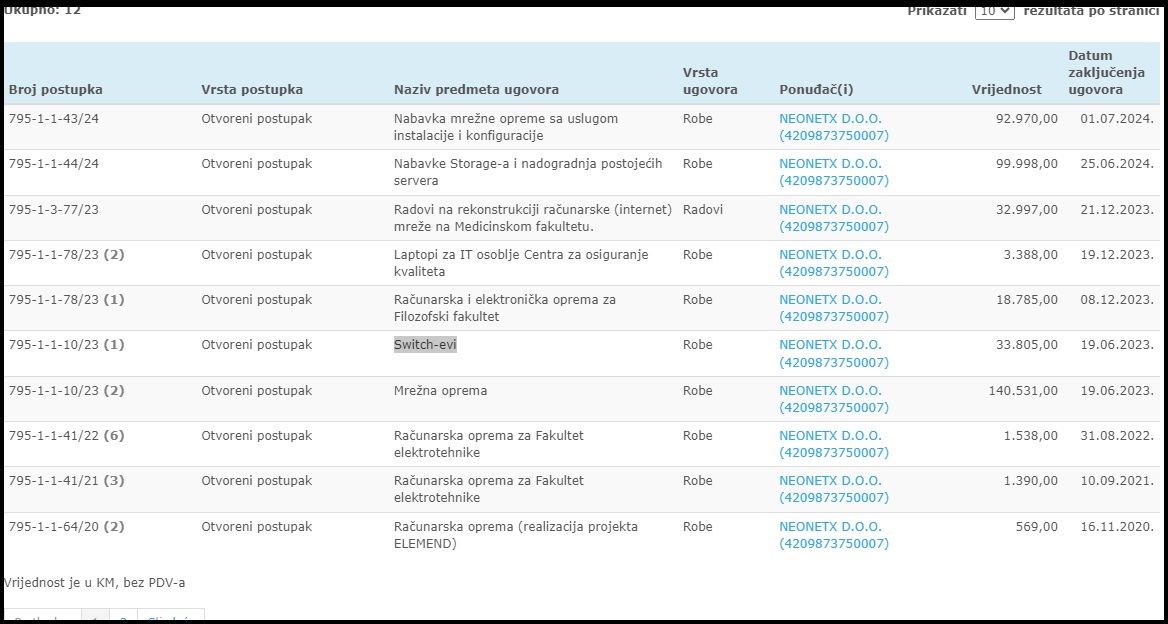Viewport: 1168px width, 624px height.
Task: Click the value 32.997,00
Action: pyautogui.click(x=1026, y=210)
